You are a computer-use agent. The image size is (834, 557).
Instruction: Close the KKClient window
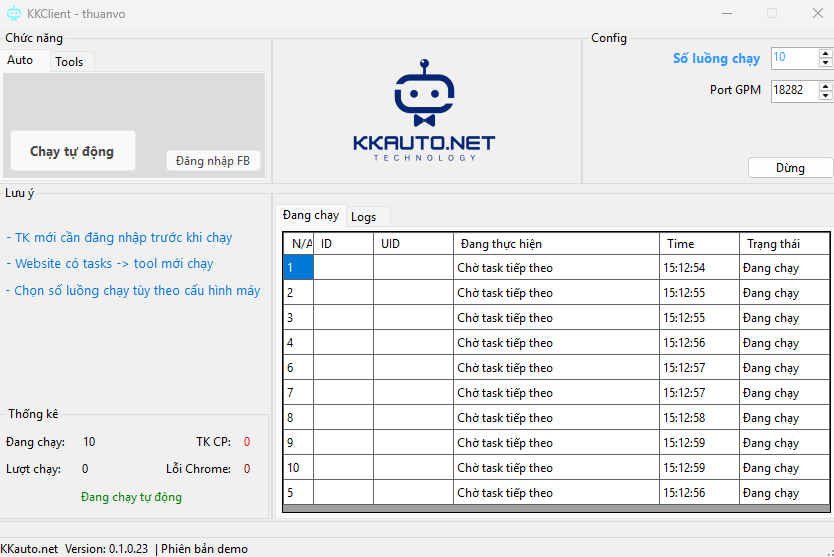818,13
